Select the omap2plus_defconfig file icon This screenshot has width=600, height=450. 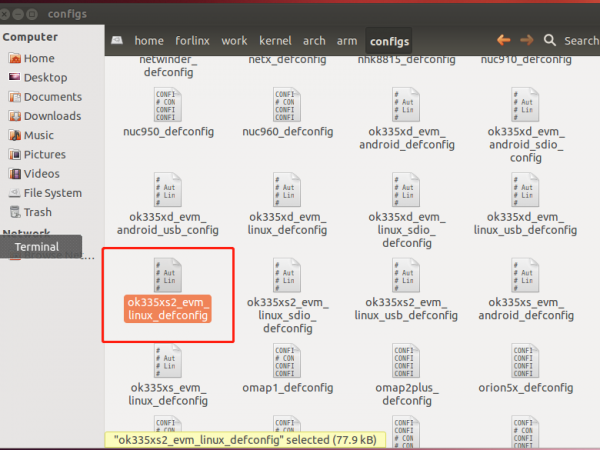point(405,362)
